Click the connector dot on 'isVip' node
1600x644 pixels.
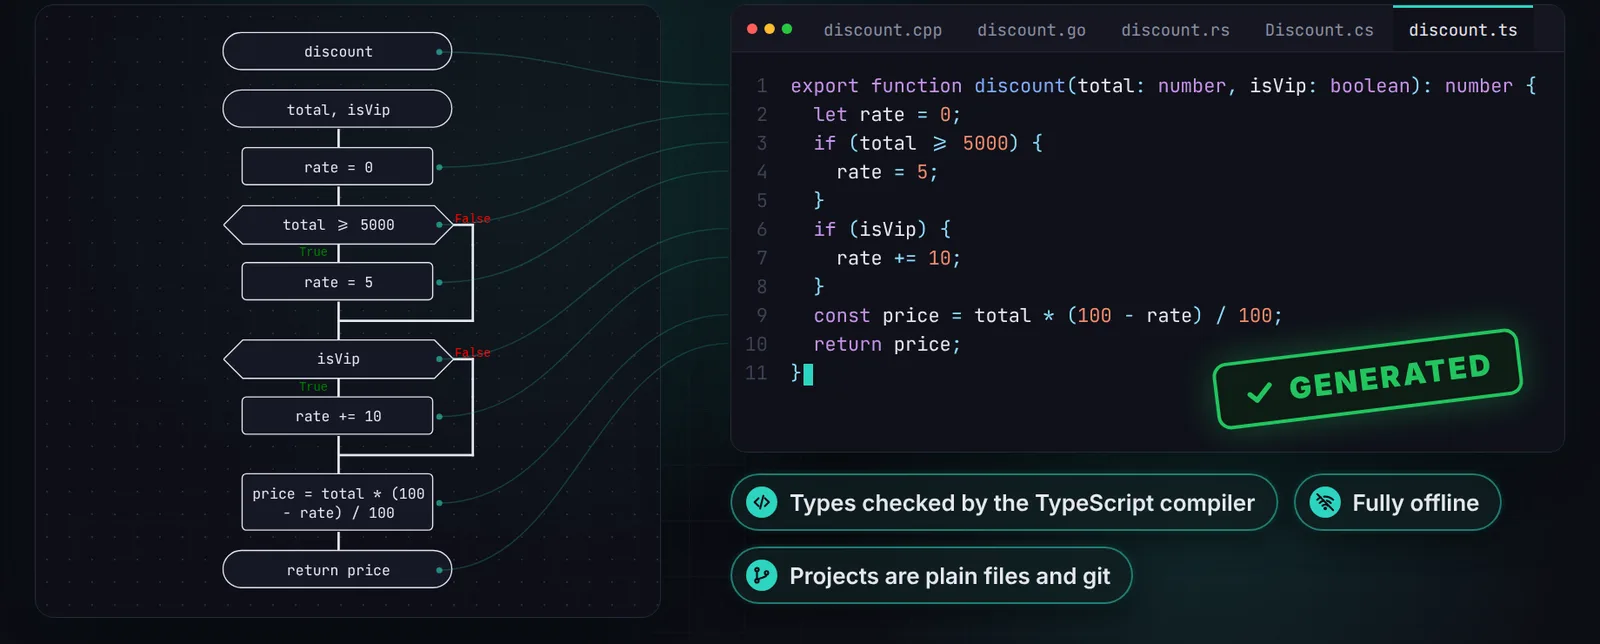(439, 359)
